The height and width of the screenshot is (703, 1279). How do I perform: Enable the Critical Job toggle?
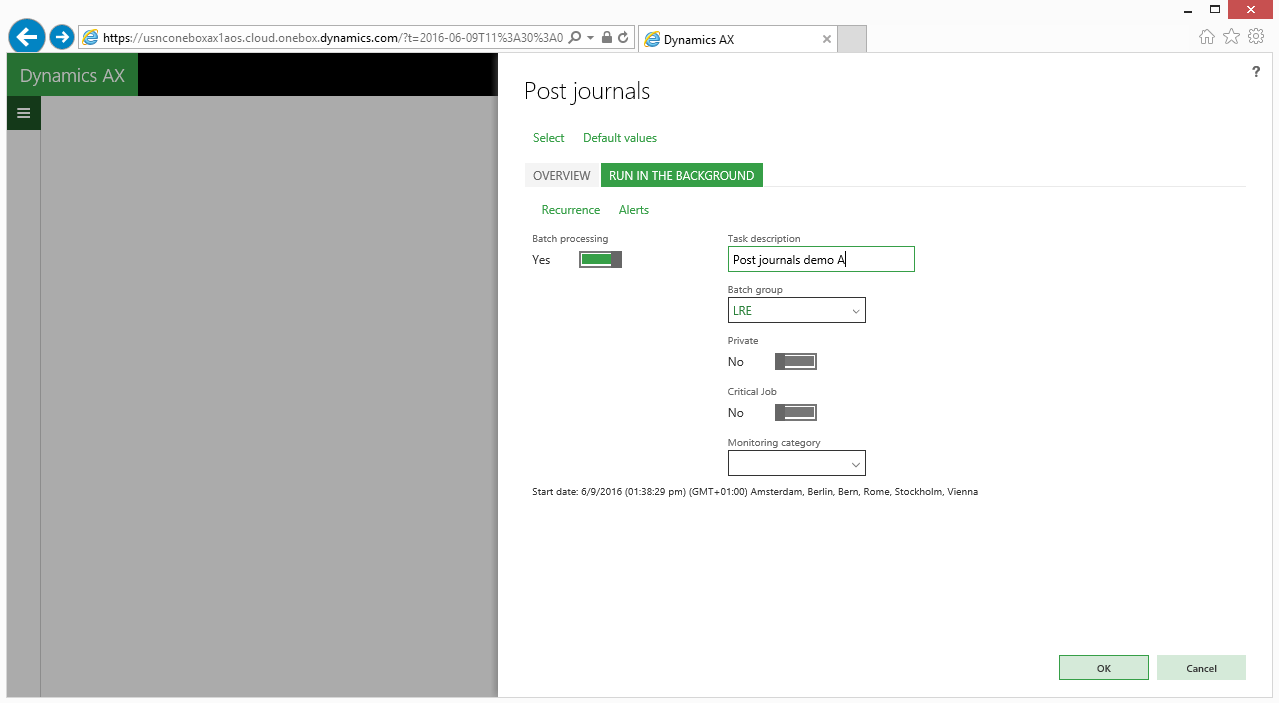coord(796,413)
